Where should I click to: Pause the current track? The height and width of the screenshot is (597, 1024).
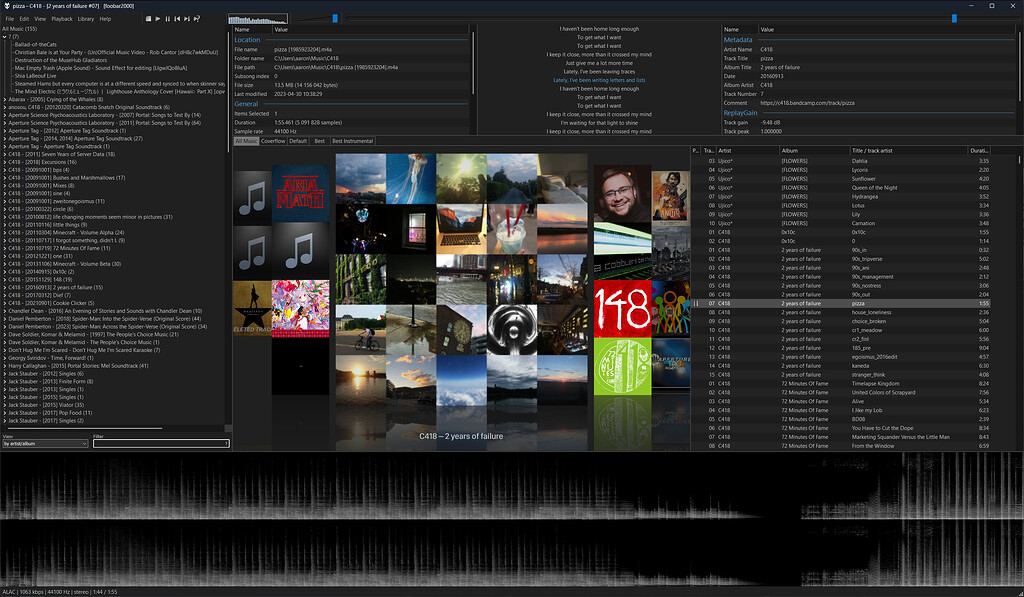(x=168, y=19)
